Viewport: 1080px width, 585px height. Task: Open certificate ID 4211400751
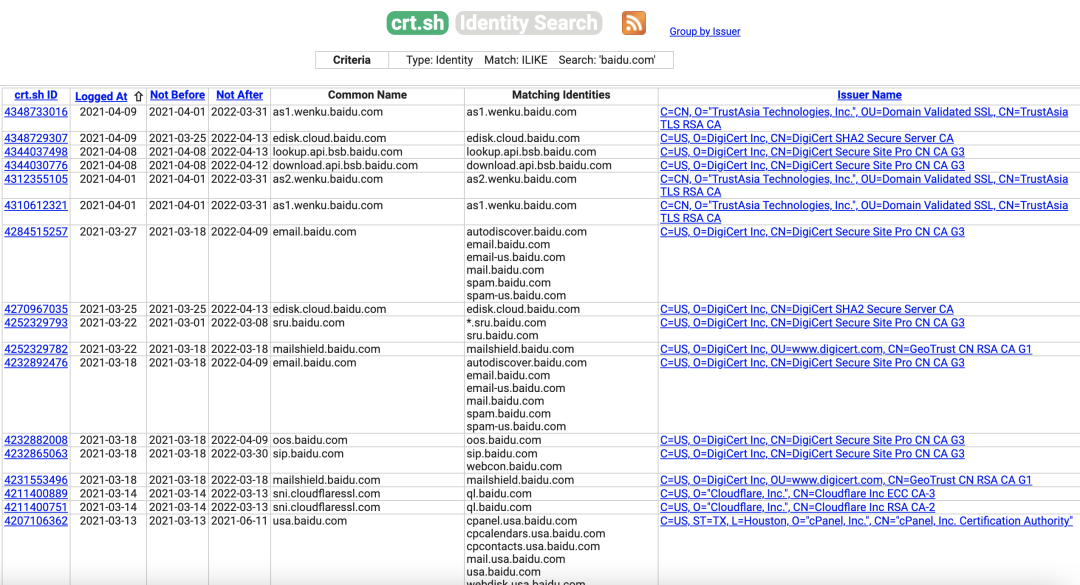(36, 507)
